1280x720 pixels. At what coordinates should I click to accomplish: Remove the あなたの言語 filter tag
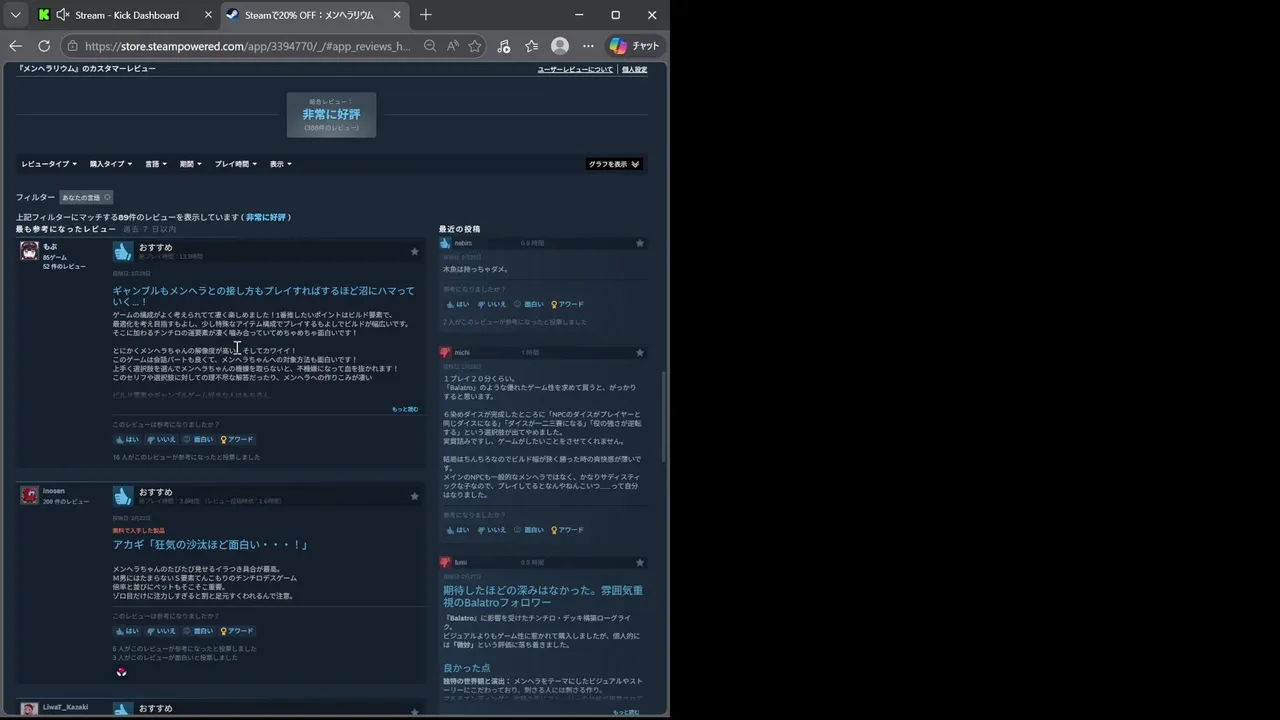[x=107, y=197]
